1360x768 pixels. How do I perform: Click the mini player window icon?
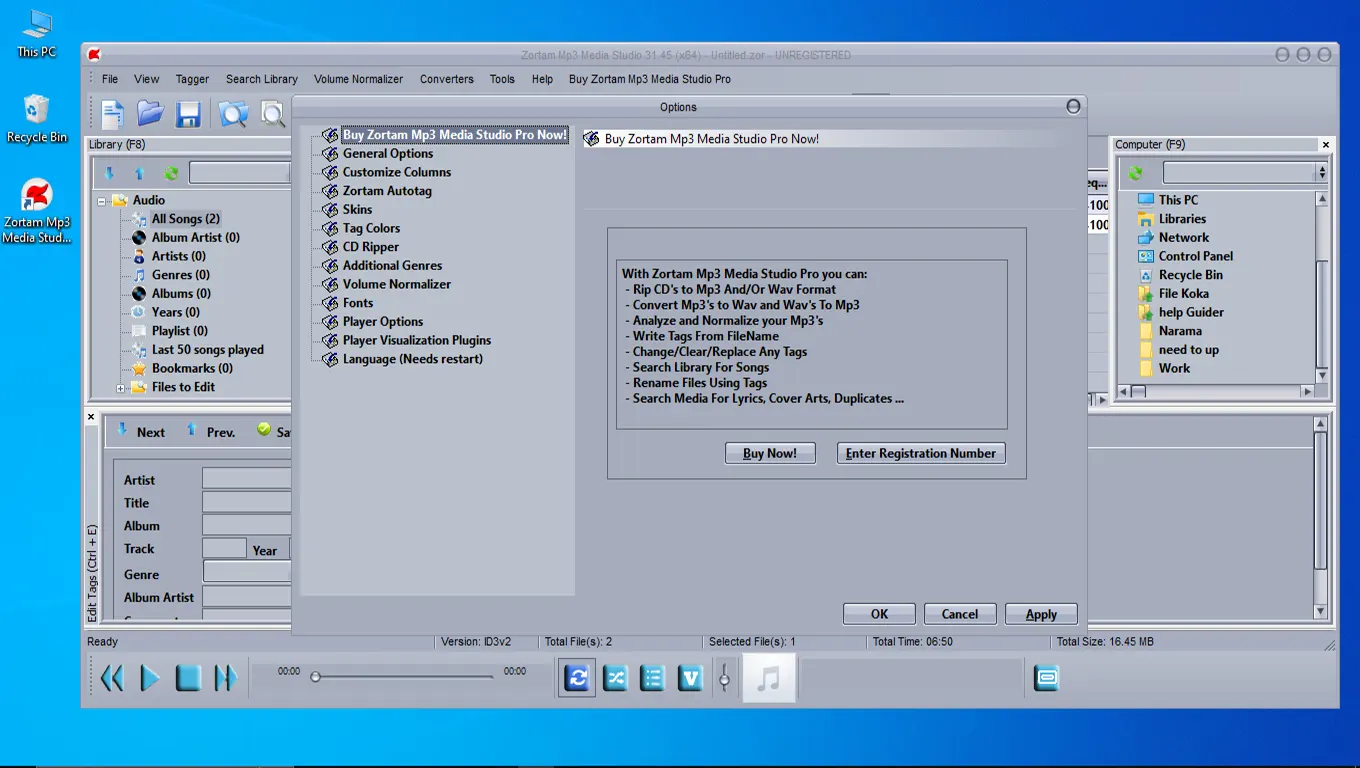click(x=1046, y=678)
